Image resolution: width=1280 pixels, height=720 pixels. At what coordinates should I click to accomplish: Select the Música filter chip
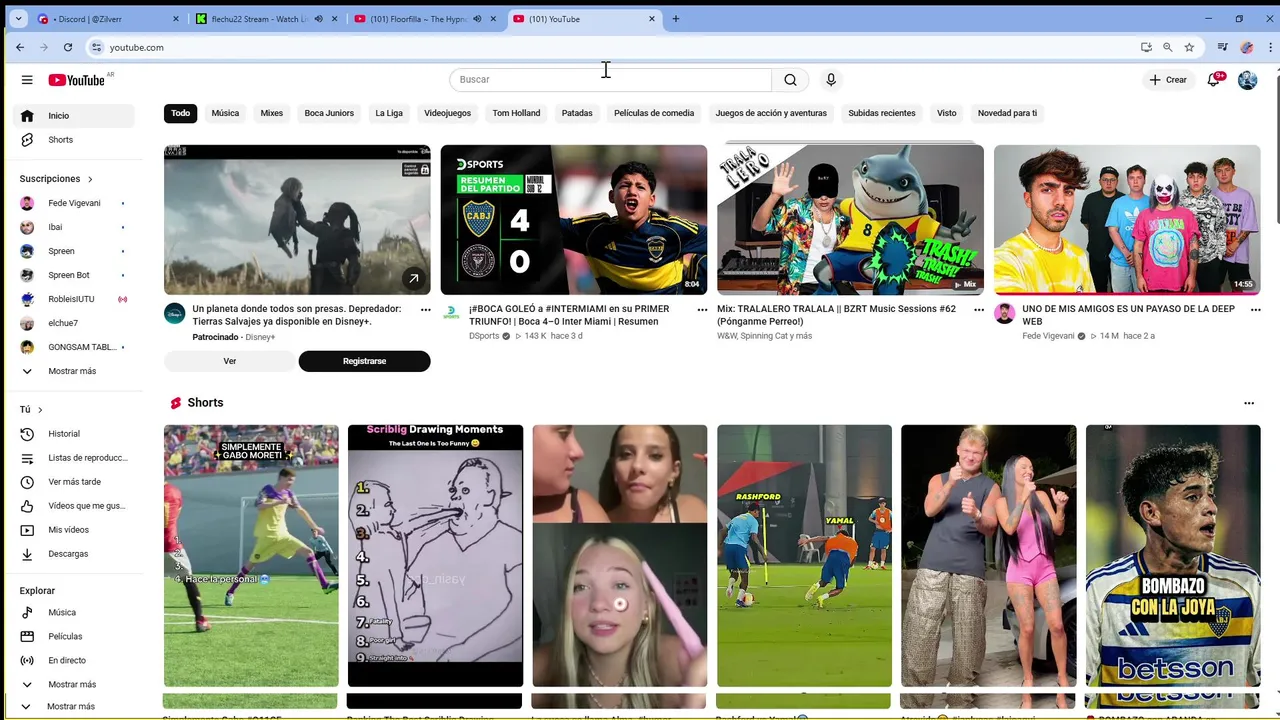(225, 113)
